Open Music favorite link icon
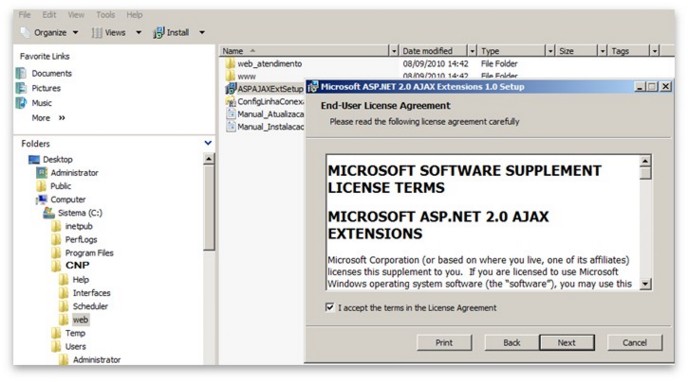 click(x=21, y=103)
